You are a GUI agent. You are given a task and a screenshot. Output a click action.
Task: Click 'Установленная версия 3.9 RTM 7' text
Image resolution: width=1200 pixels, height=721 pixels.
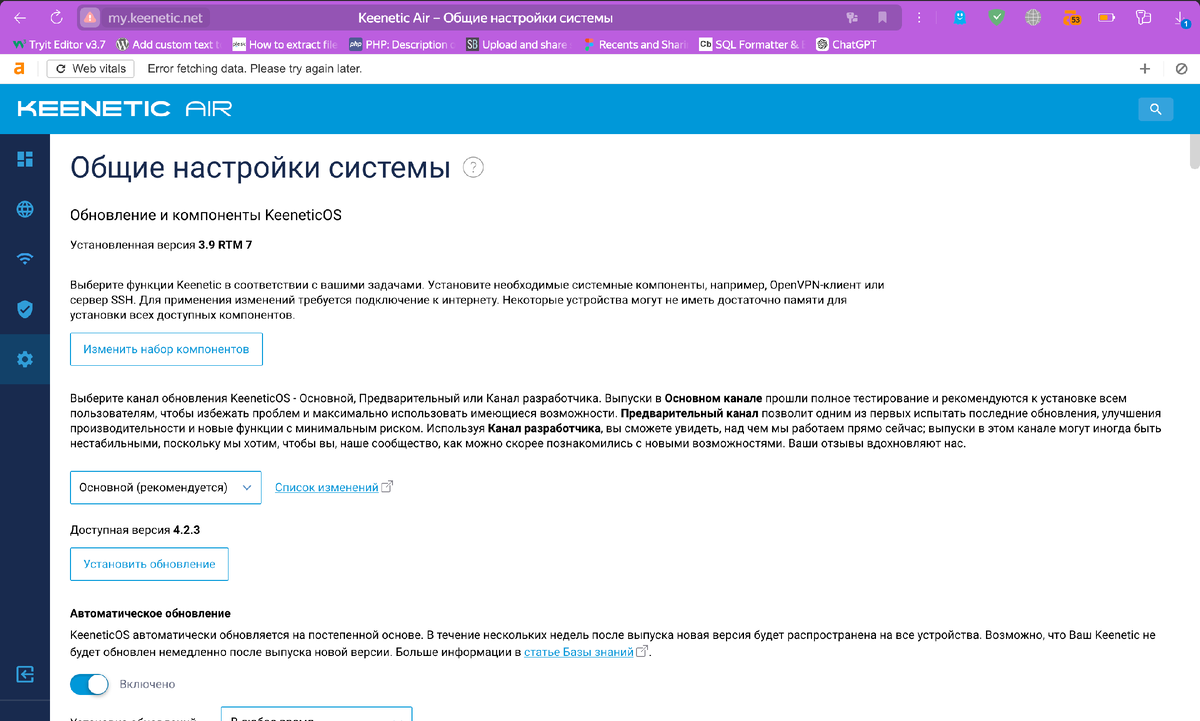[x=161, y=244]
